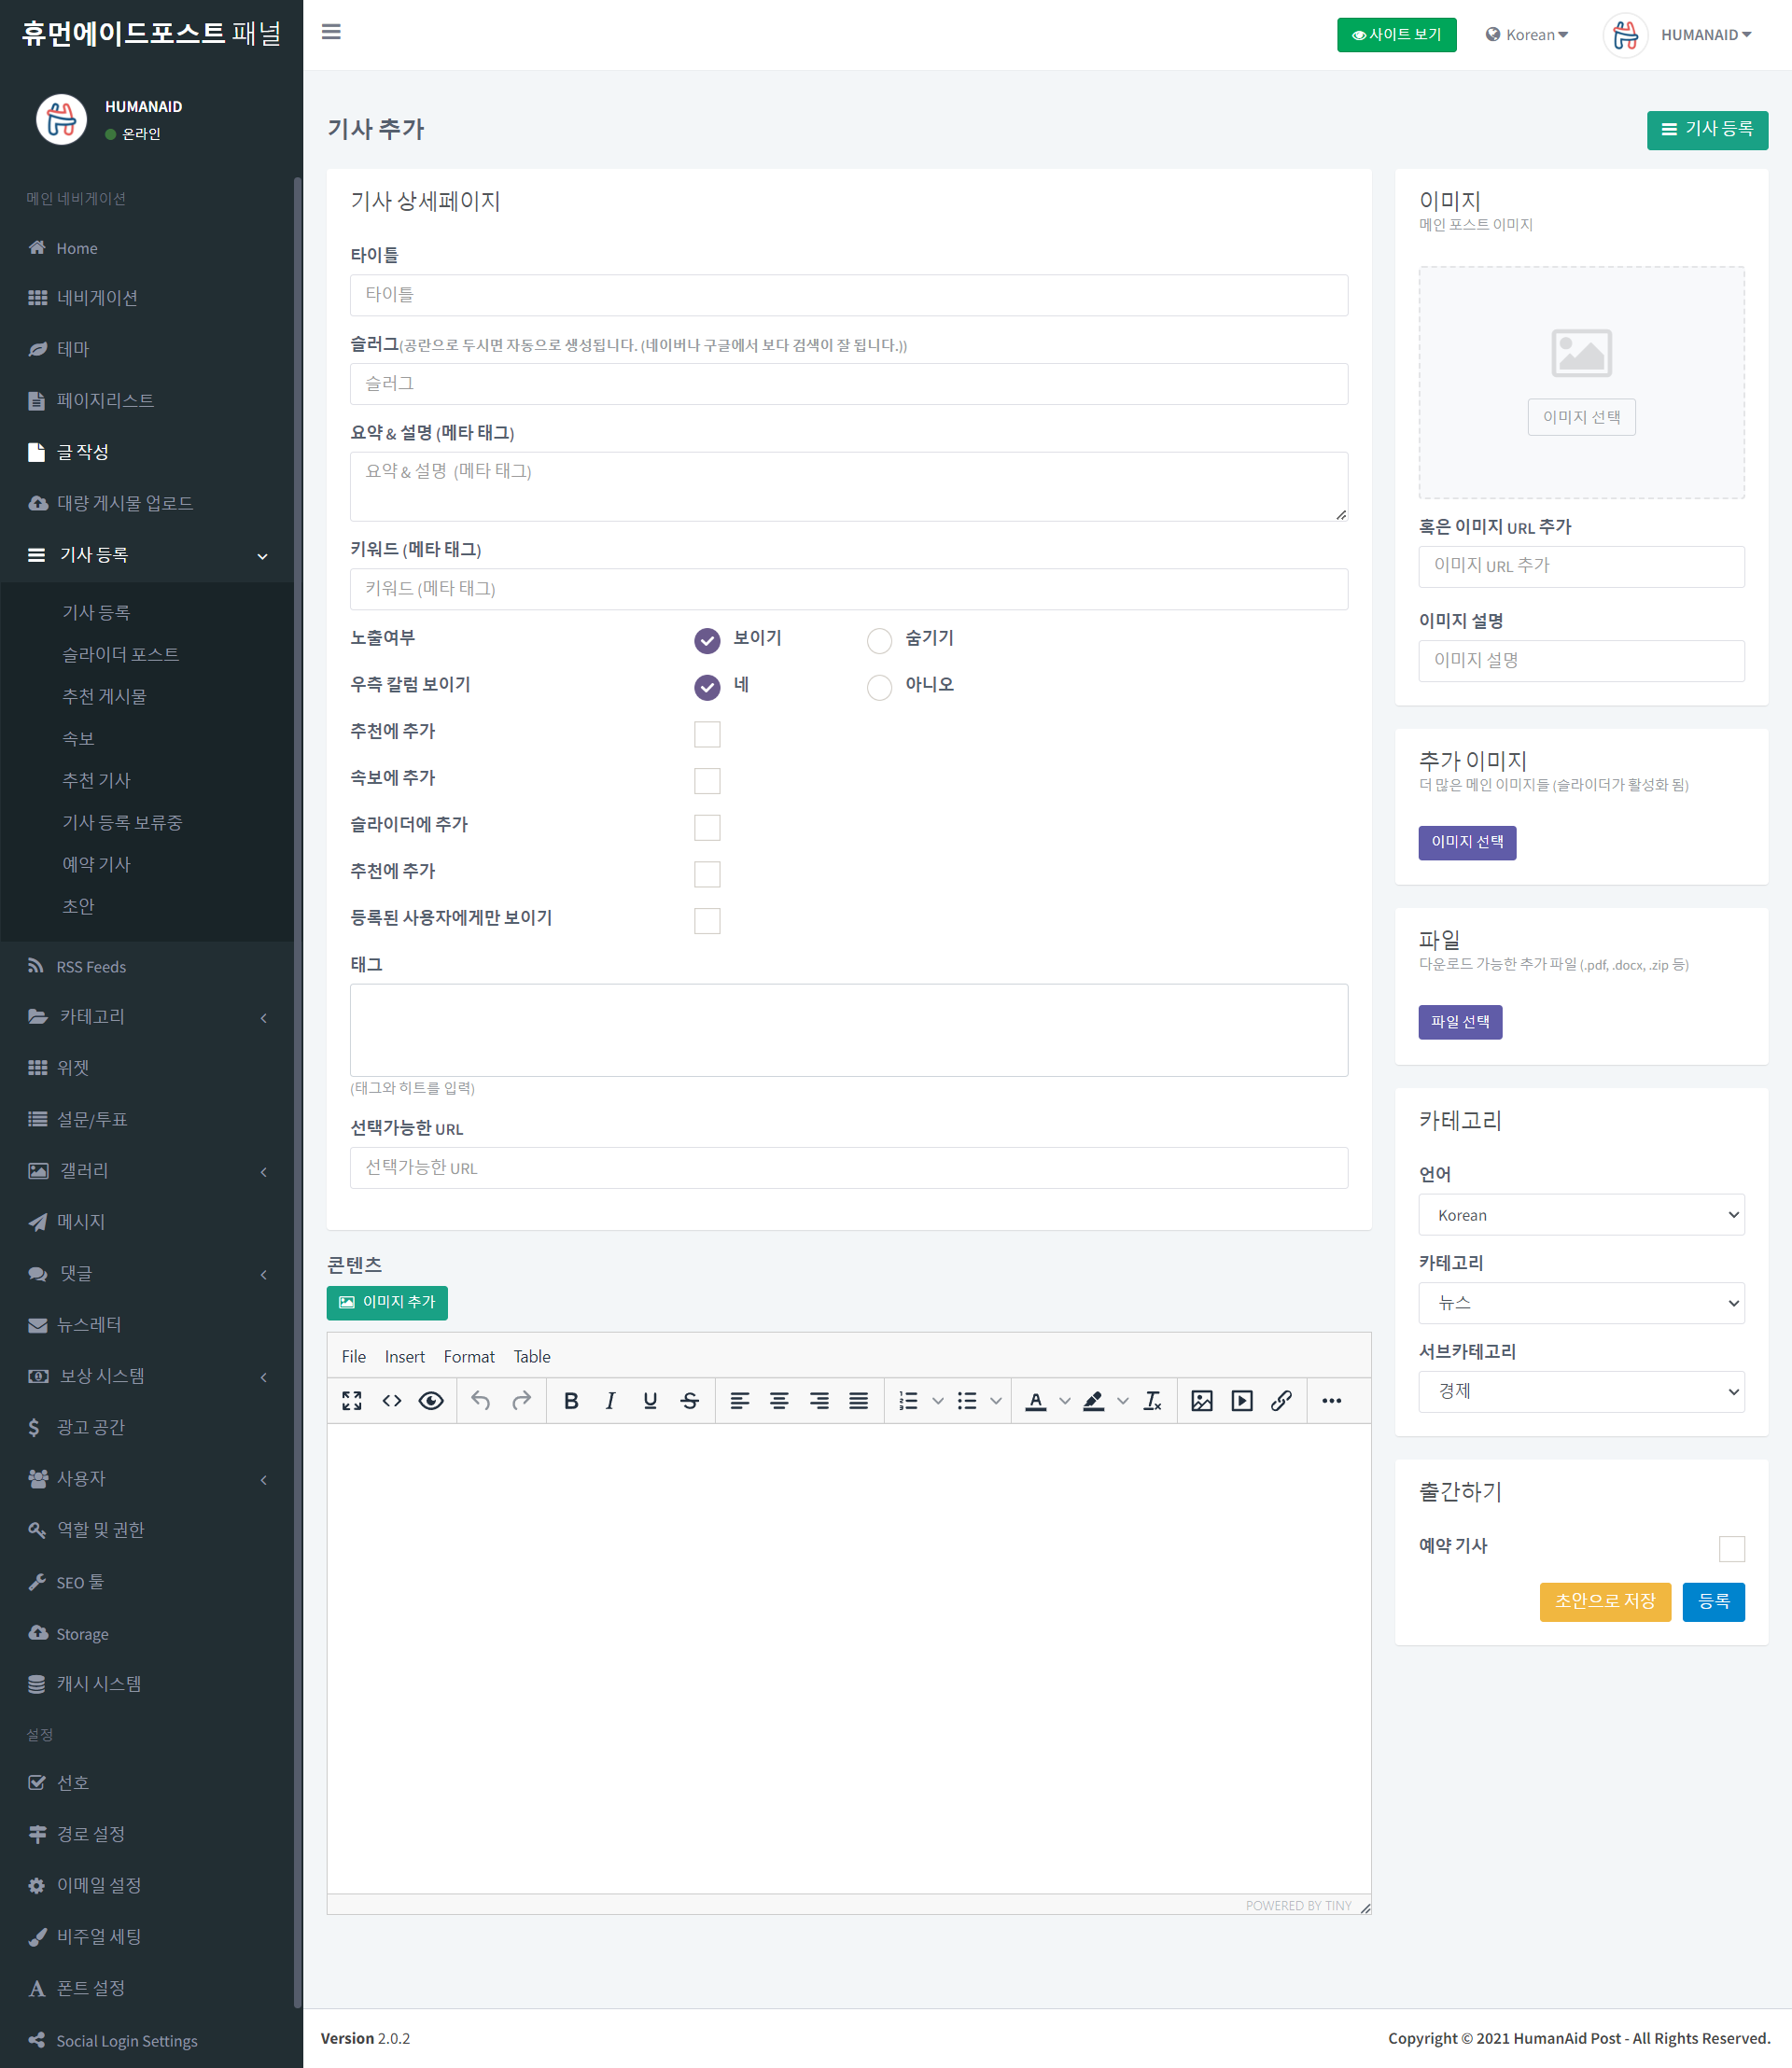The image size is (1792, 2068).
Task: Expand the 카테고리 sidebar menu
Action: coord(147,1017)
